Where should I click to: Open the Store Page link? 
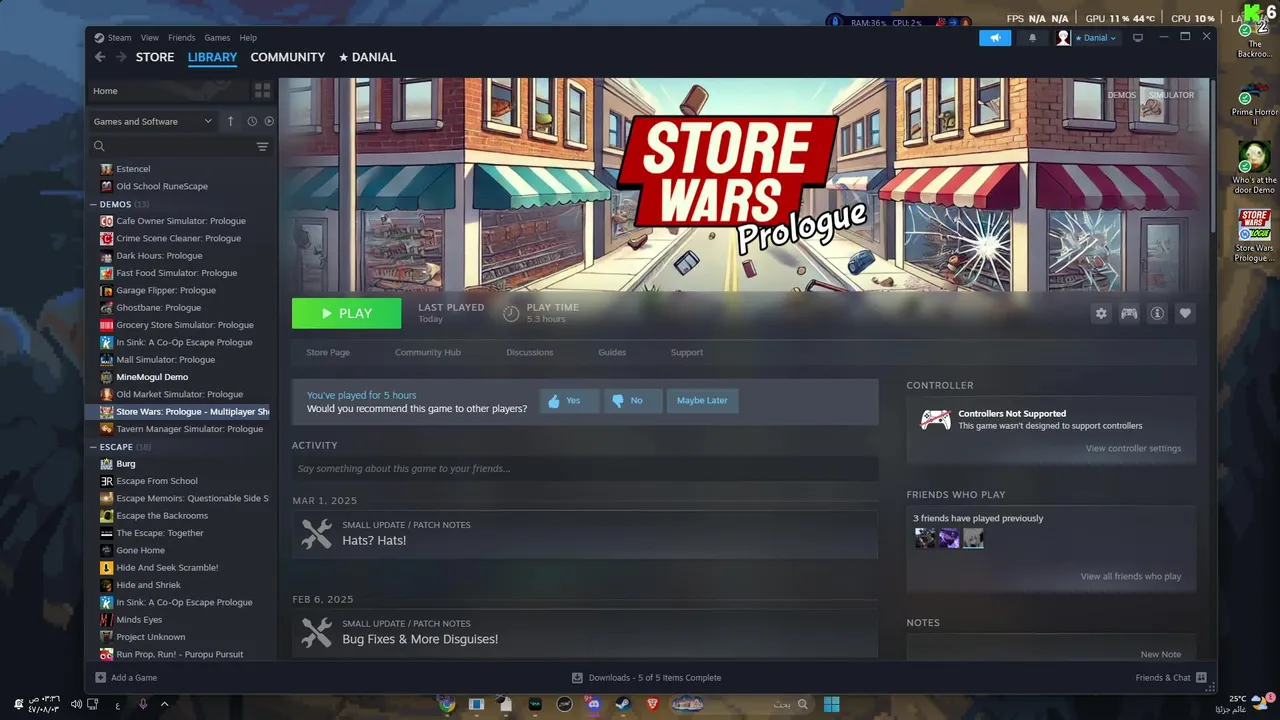pyautogui.click(x=328, y=352)
